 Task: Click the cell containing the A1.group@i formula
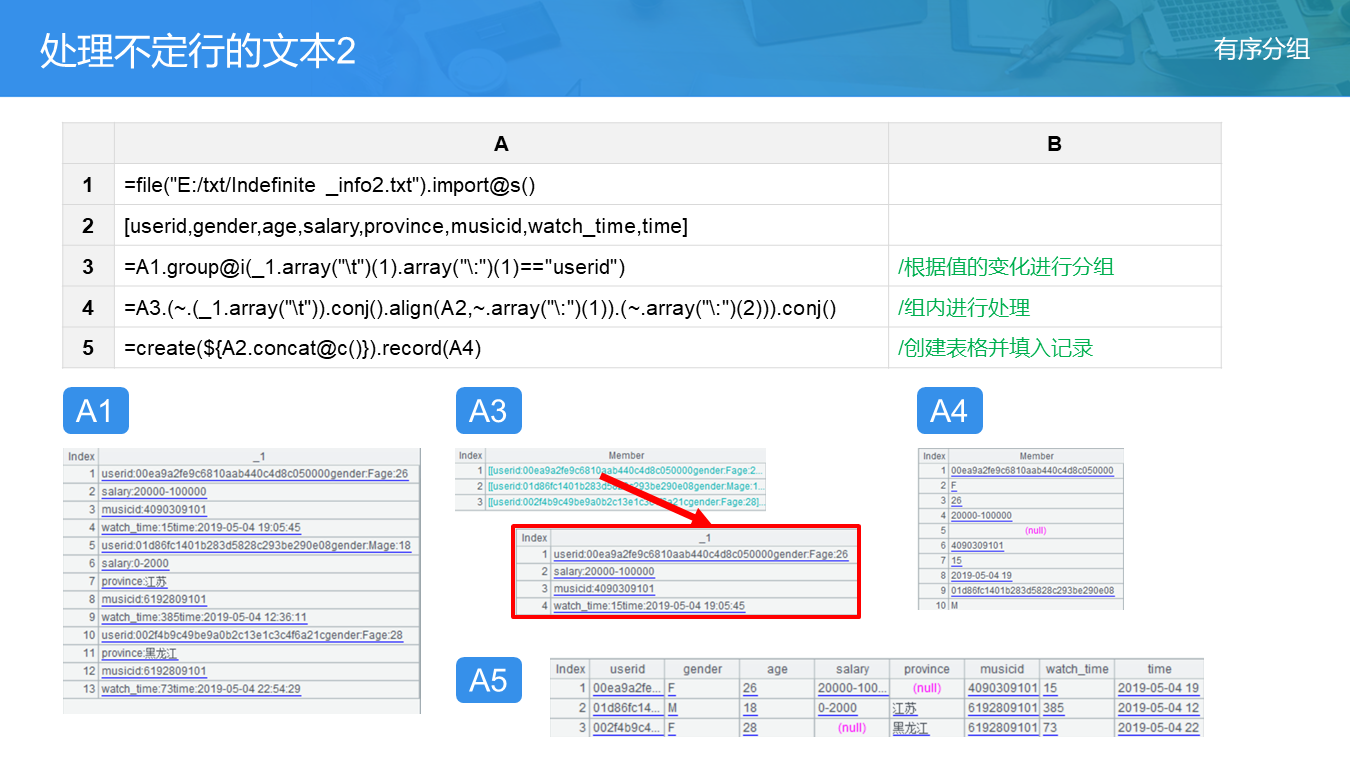pyautogui.click(x=375, y=267)
